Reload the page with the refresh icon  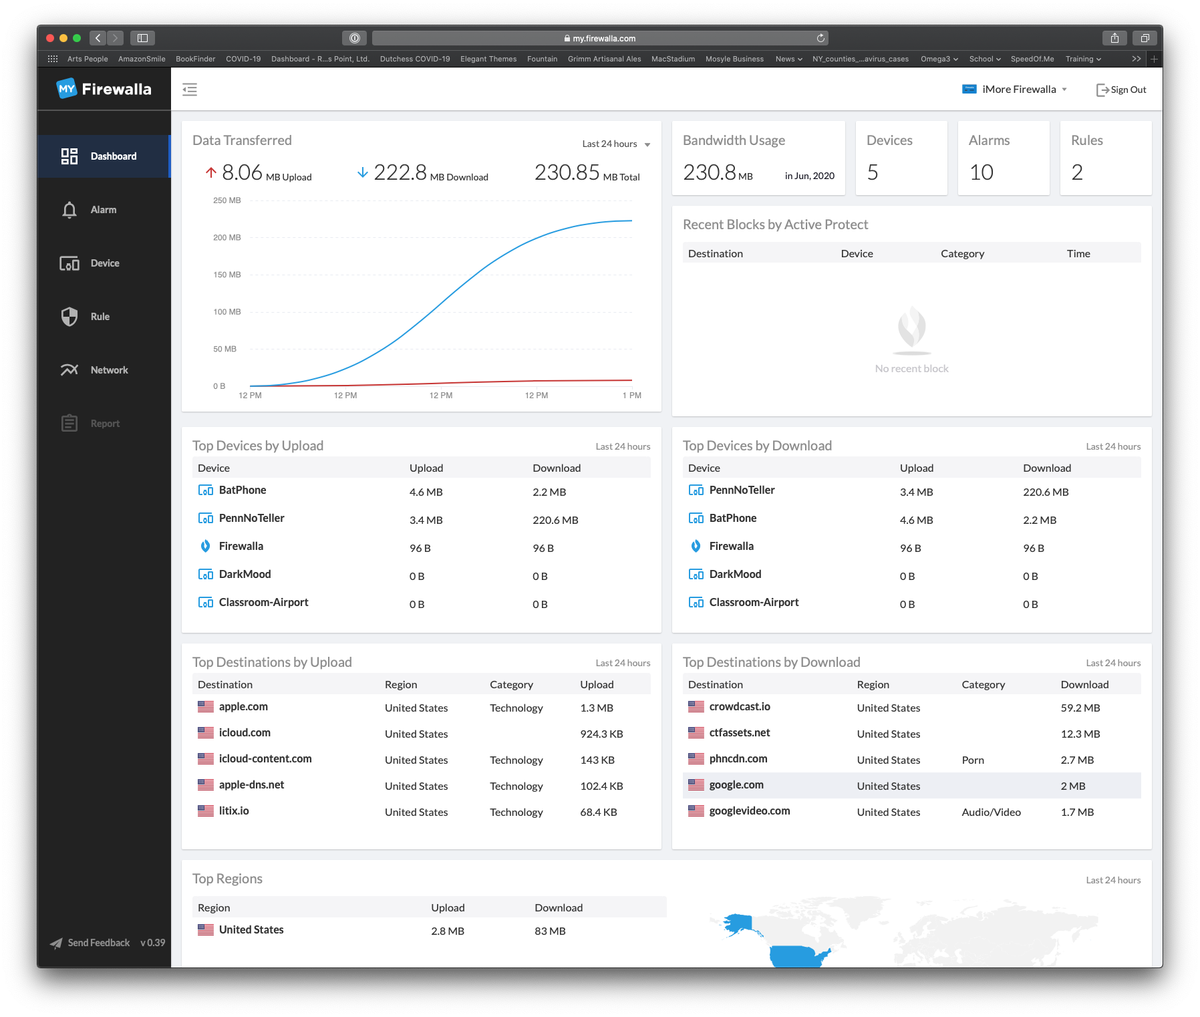point(818,37)
